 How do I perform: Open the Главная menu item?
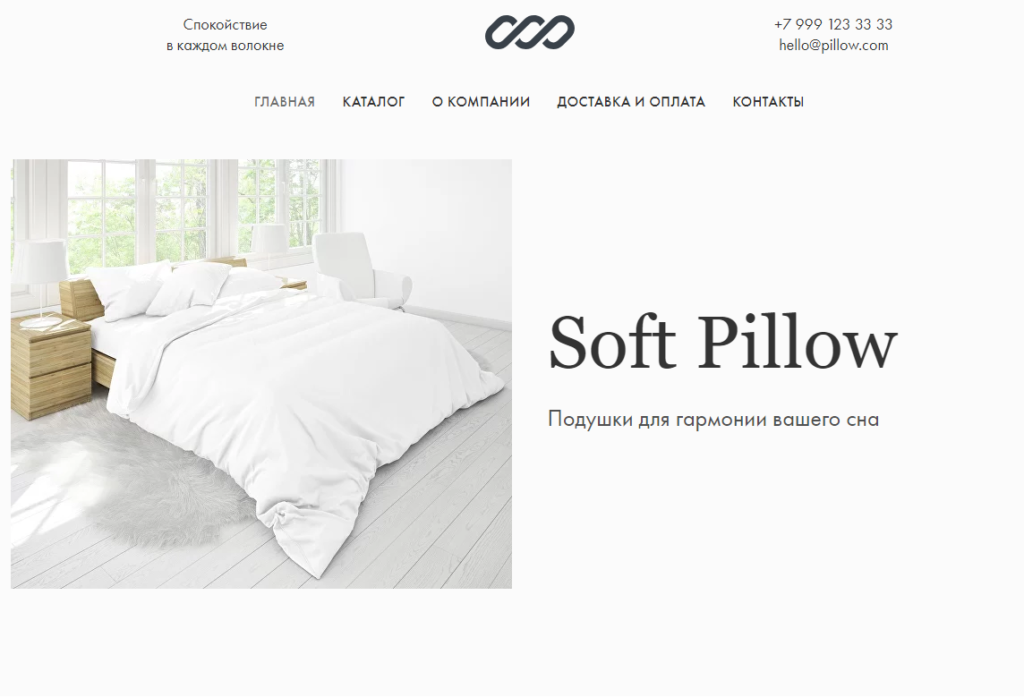tap(285, 102)
